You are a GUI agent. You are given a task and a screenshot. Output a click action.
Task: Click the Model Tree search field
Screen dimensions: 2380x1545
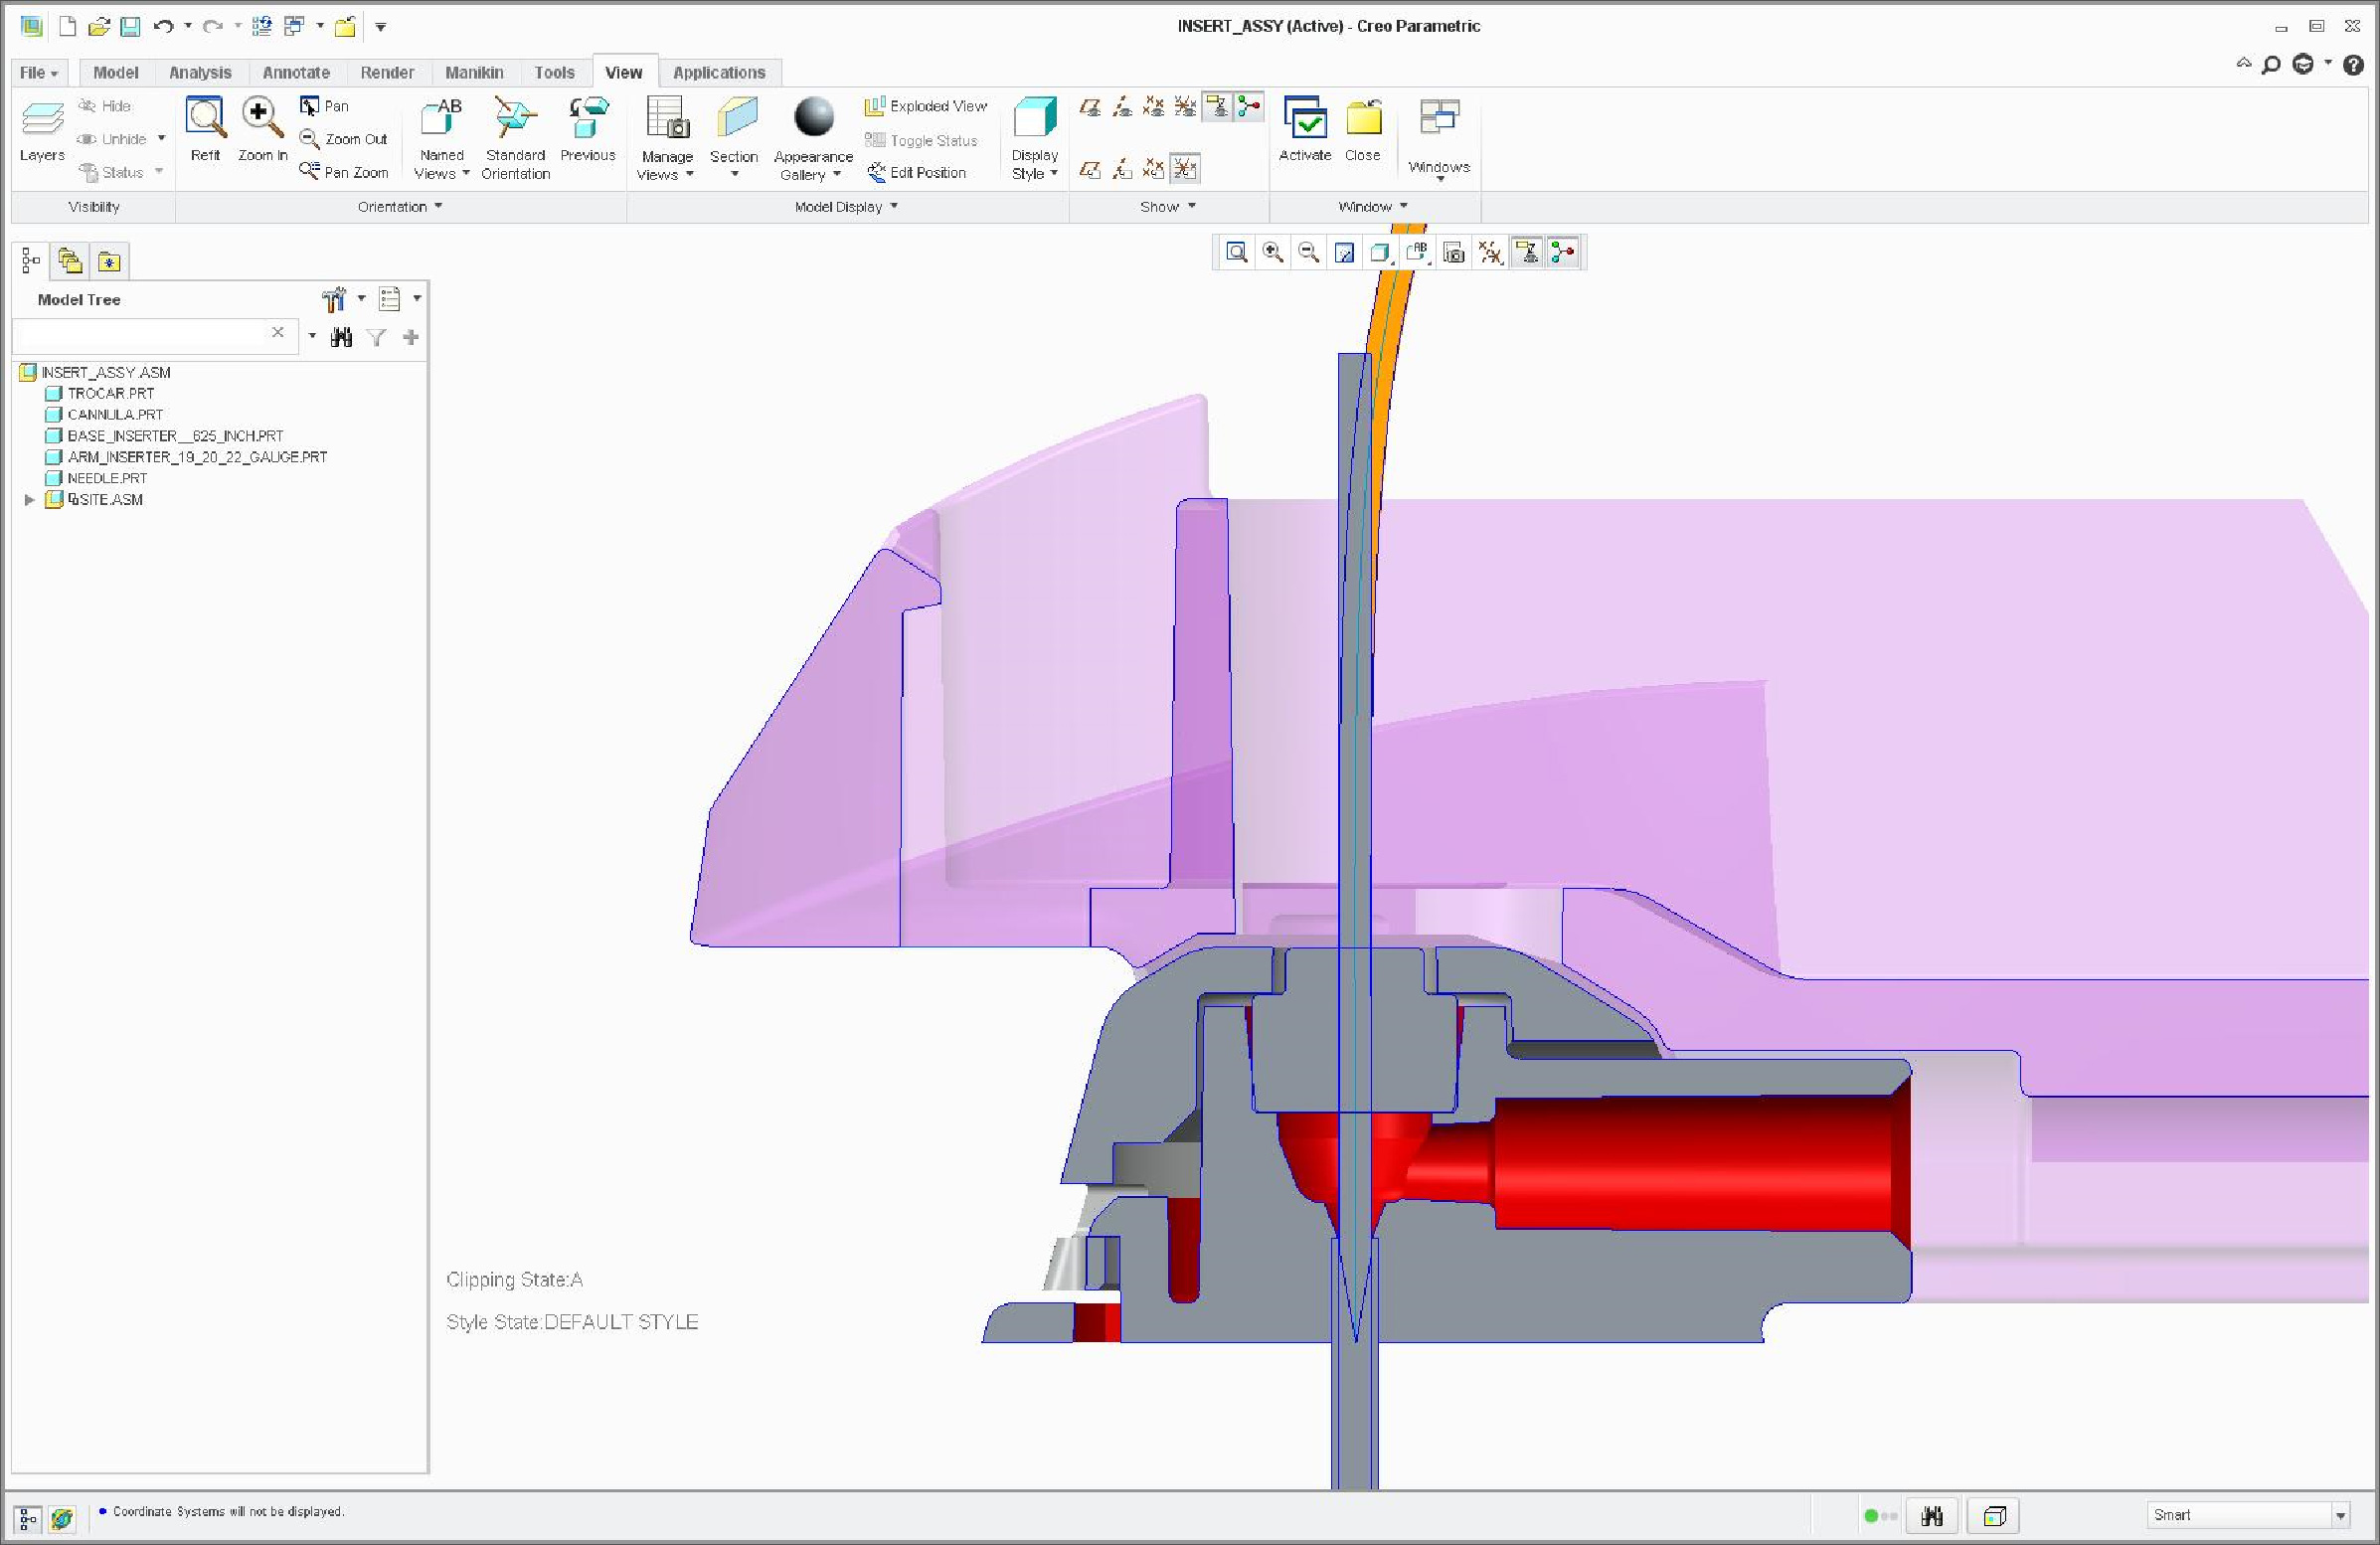(140, 334)
